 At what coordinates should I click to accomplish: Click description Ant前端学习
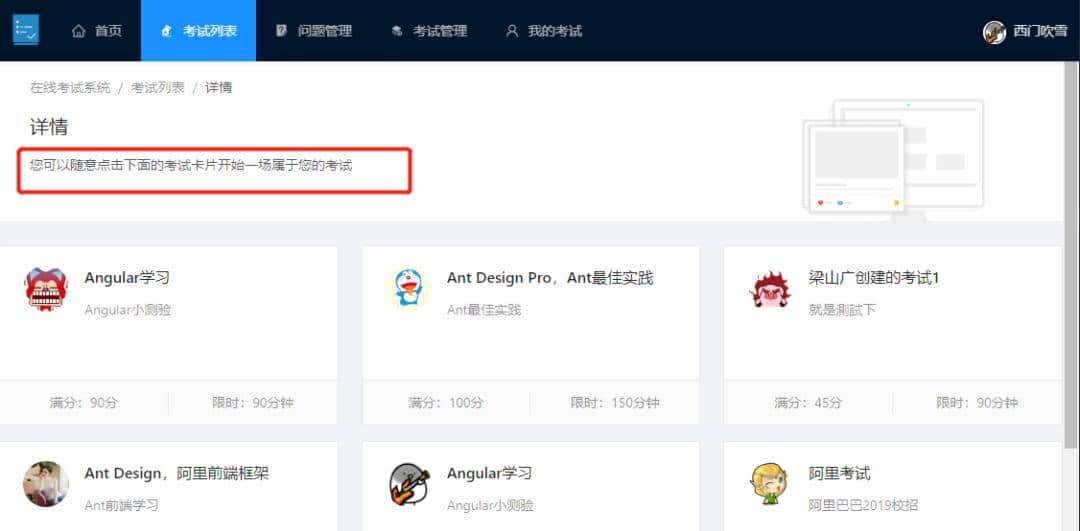point(121,506)
